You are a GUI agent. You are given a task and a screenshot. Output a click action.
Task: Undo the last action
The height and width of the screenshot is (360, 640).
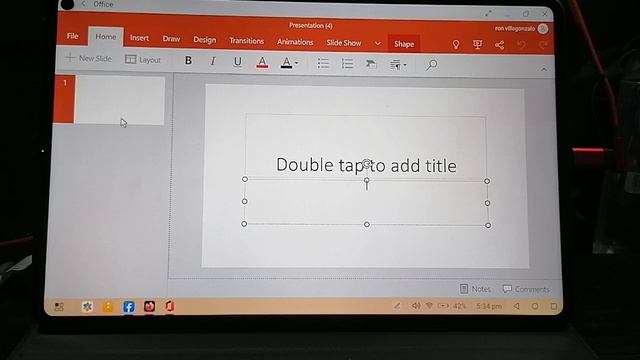tap(521, 44)
